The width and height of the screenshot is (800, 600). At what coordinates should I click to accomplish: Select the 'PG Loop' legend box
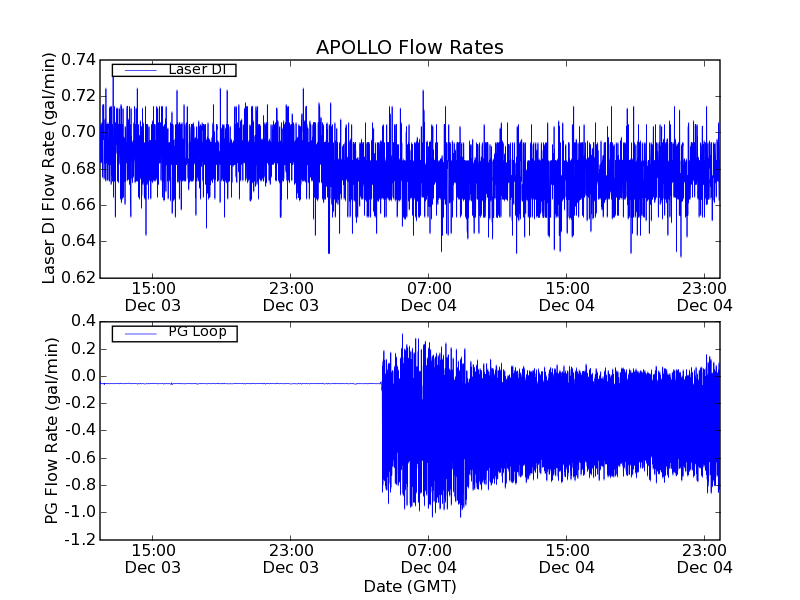click(x=174, y=334)
